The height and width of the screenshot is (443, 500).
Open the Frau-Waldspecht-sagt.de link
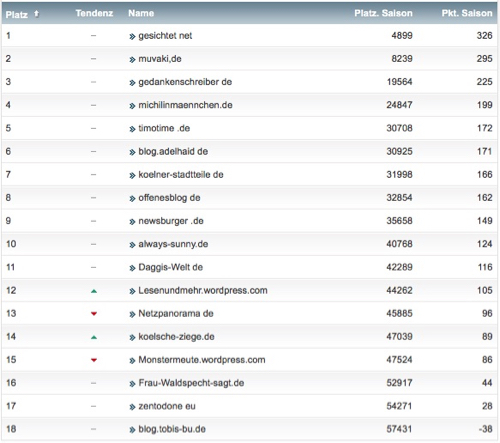pyautogui.click(x=191, y=383)
